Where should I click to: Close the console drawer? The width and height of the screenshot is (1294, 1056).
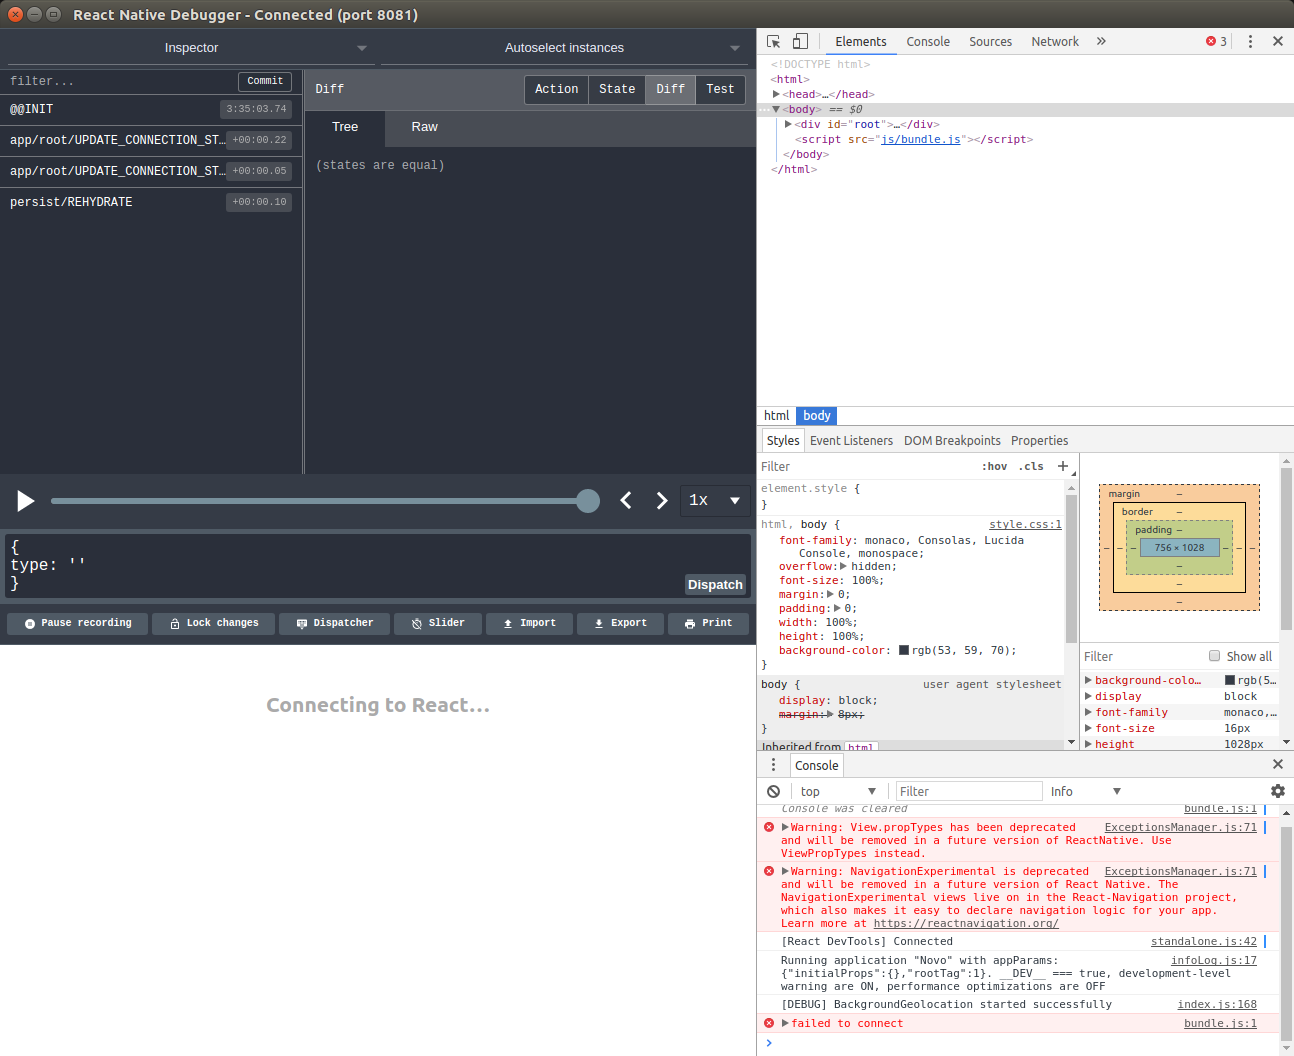(1277, 764)
